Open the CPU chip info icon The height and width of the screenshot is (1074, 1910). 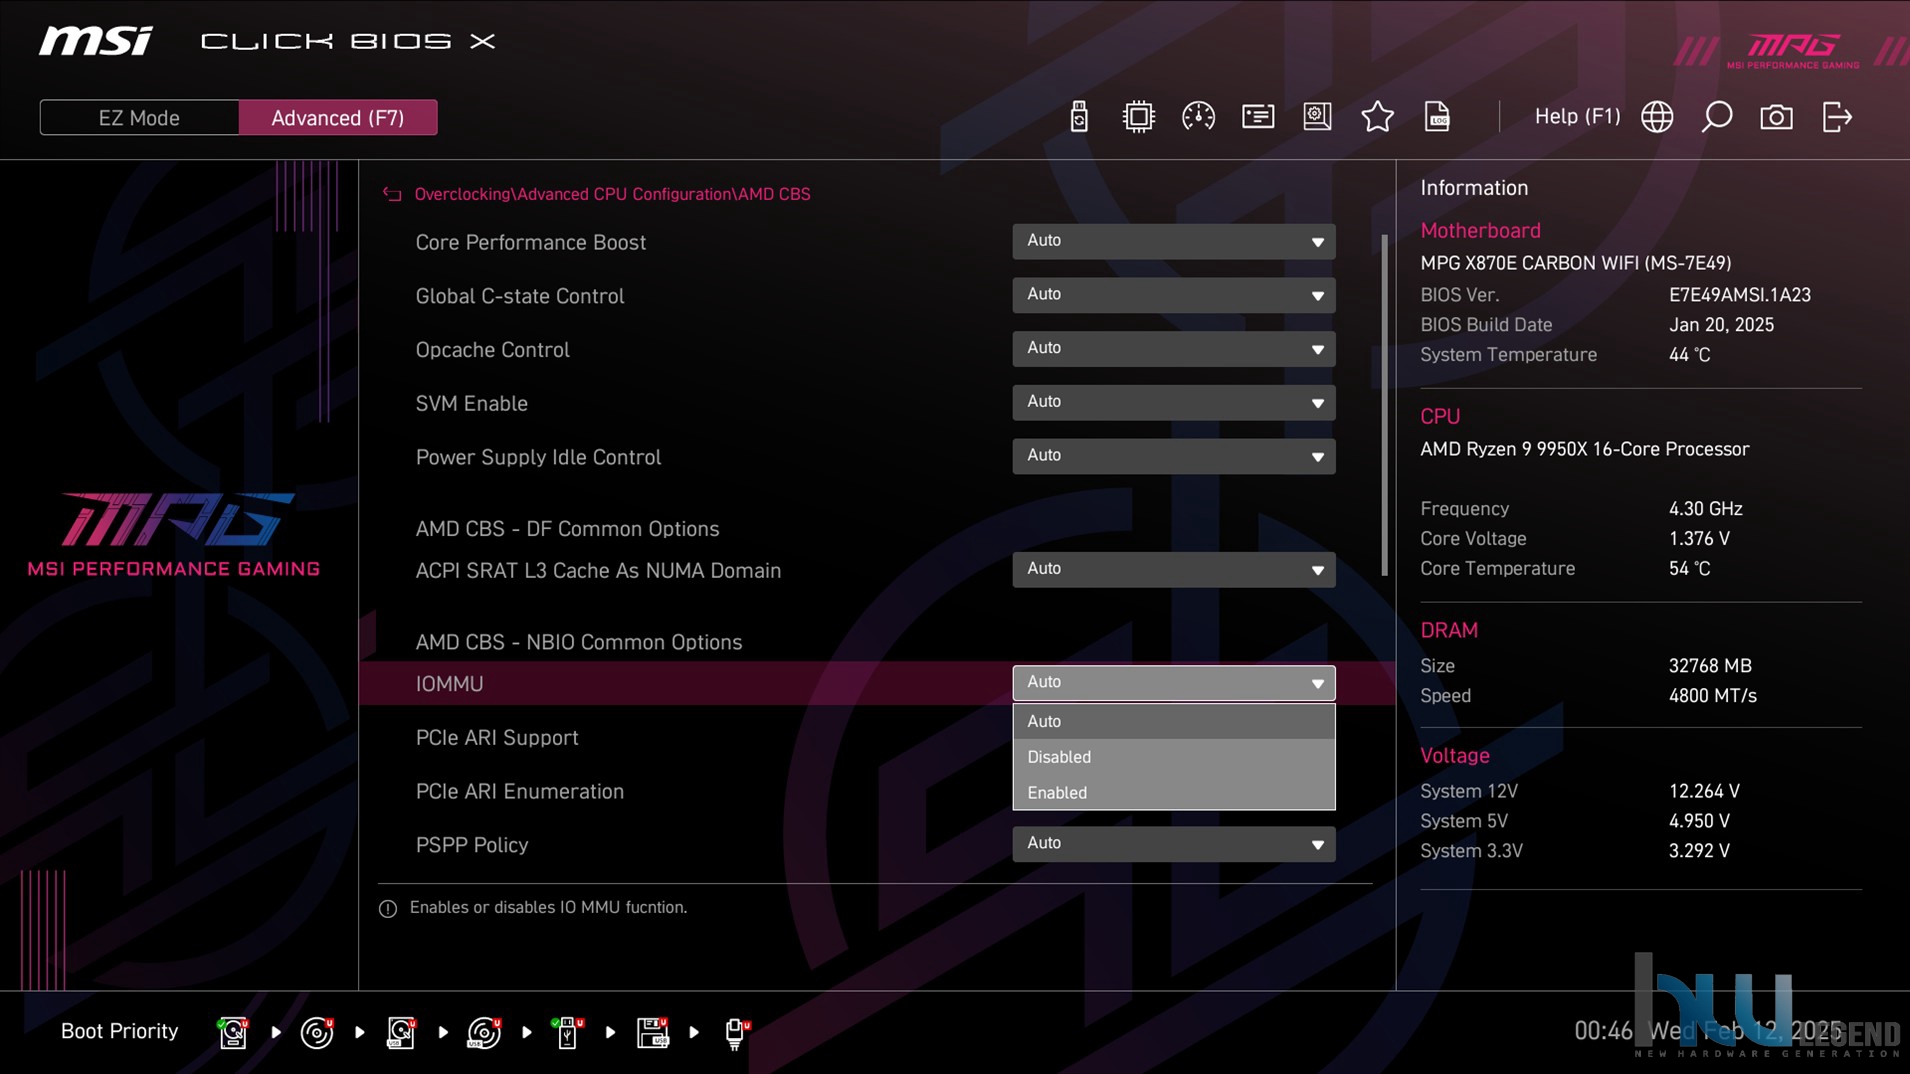click(1138, 117)
